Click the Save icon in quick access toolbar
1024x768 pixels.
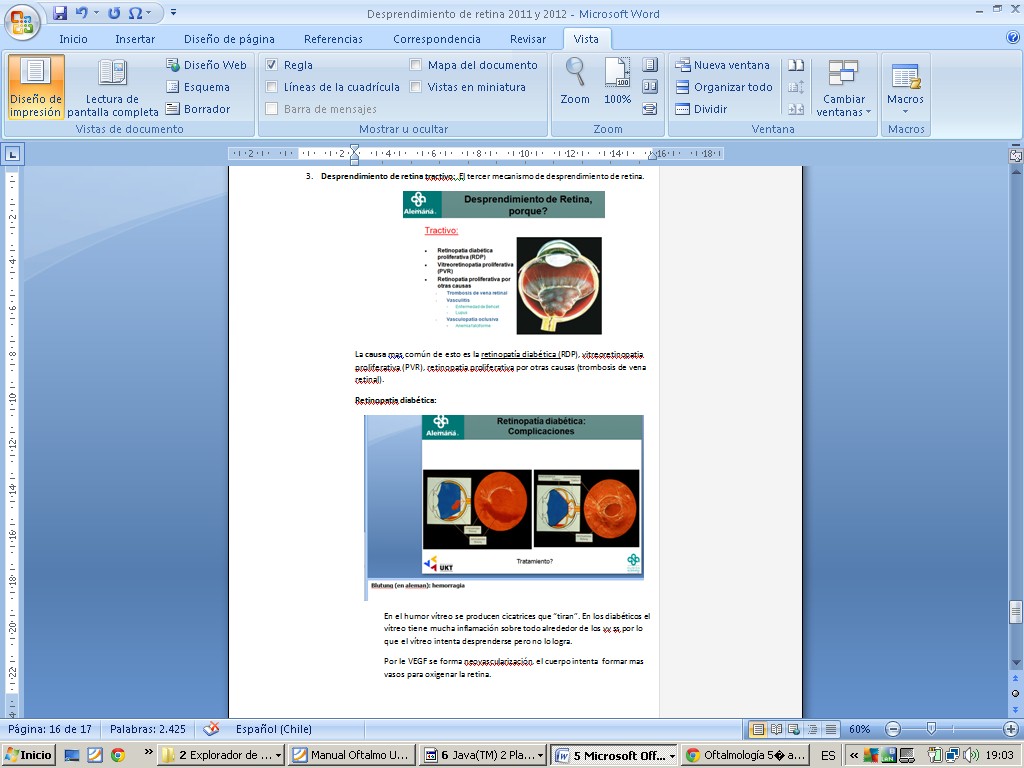[x=60, y=13]
